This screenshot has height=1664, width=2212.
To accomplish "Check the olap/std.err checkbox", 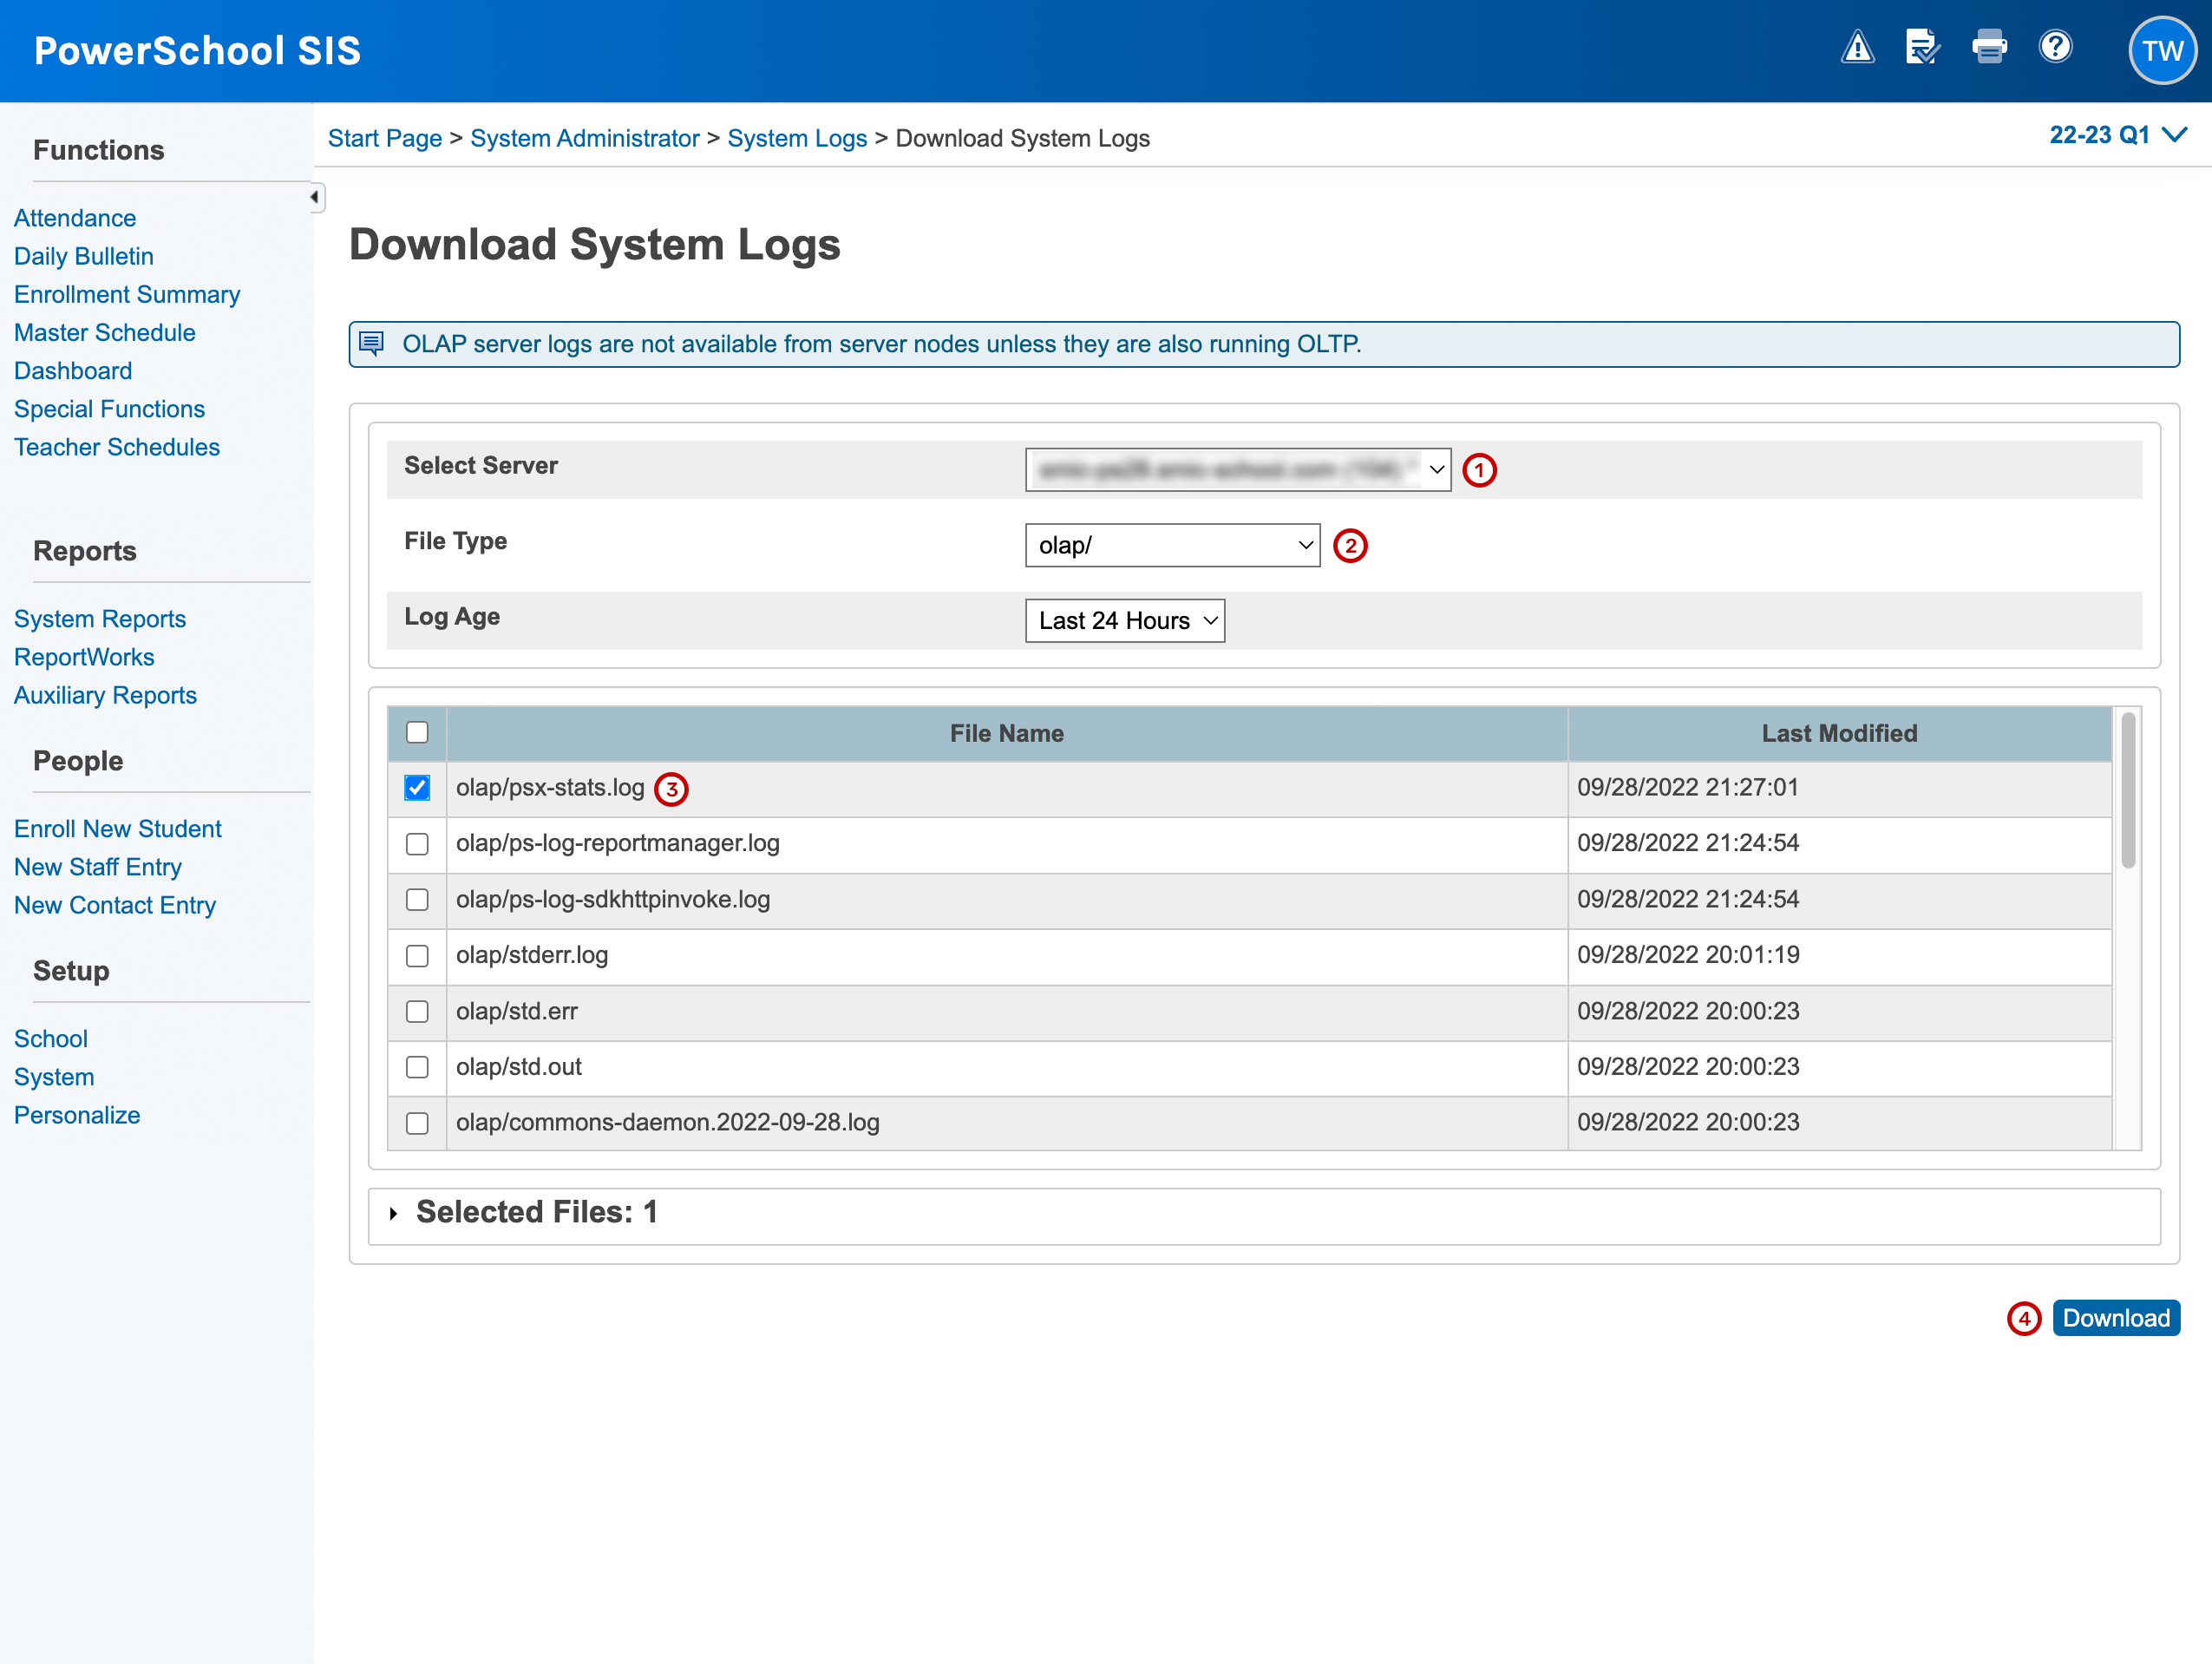I will coord(417,1012).
